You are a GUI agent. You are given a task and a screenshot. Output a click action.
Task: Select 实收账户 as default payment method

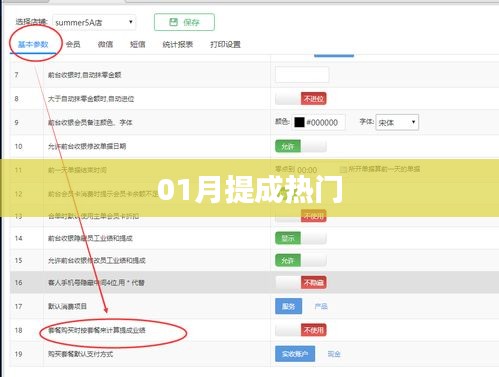295,354
